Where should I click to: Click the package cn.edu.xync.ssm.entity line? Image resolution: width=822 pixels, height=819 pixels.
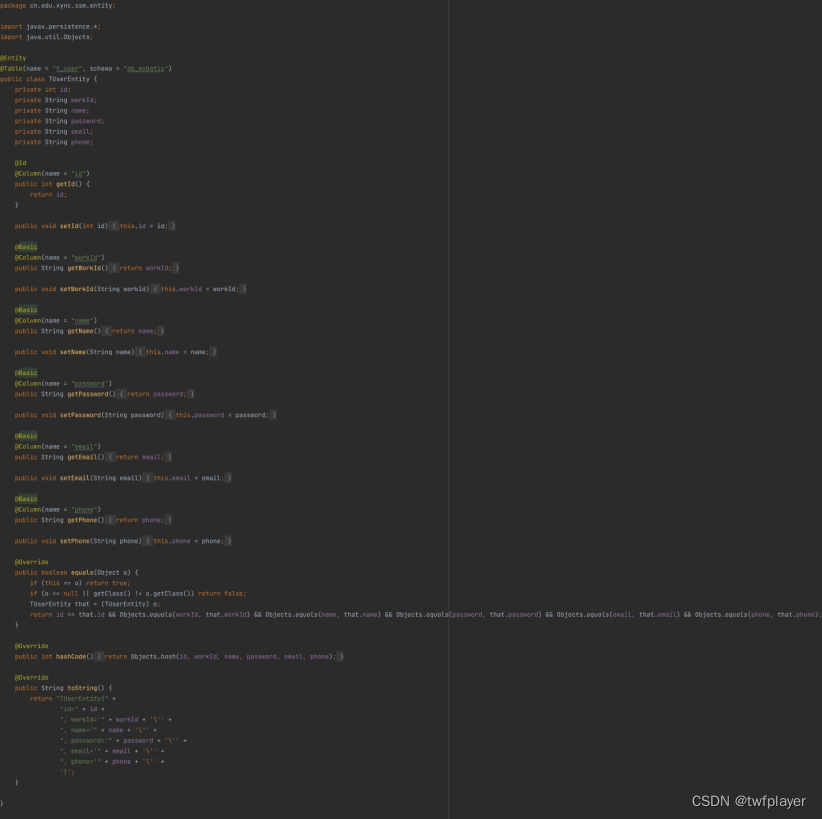click(x=58, y=5)
